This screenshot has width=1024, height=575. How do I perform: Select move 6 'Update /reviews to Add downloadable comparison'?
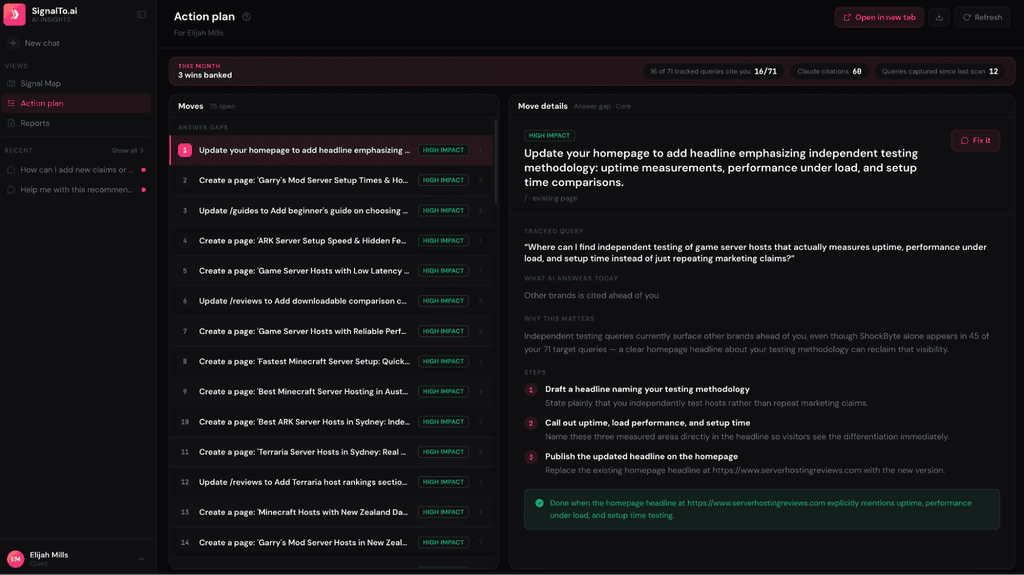pyautogui.click(x=332, y=301)
